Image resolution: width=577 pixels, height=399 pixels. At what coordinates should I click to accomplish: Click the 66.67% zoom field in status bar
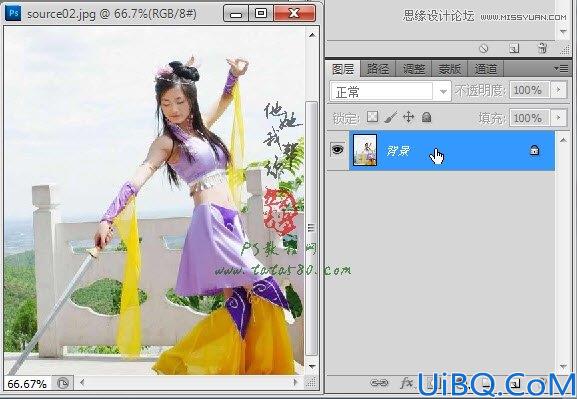pos(27,384)
